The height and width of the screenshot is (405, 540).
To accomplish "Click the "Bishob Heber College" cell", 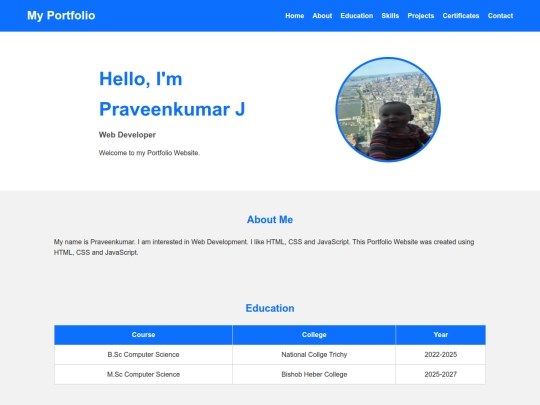I will point(314,374).
